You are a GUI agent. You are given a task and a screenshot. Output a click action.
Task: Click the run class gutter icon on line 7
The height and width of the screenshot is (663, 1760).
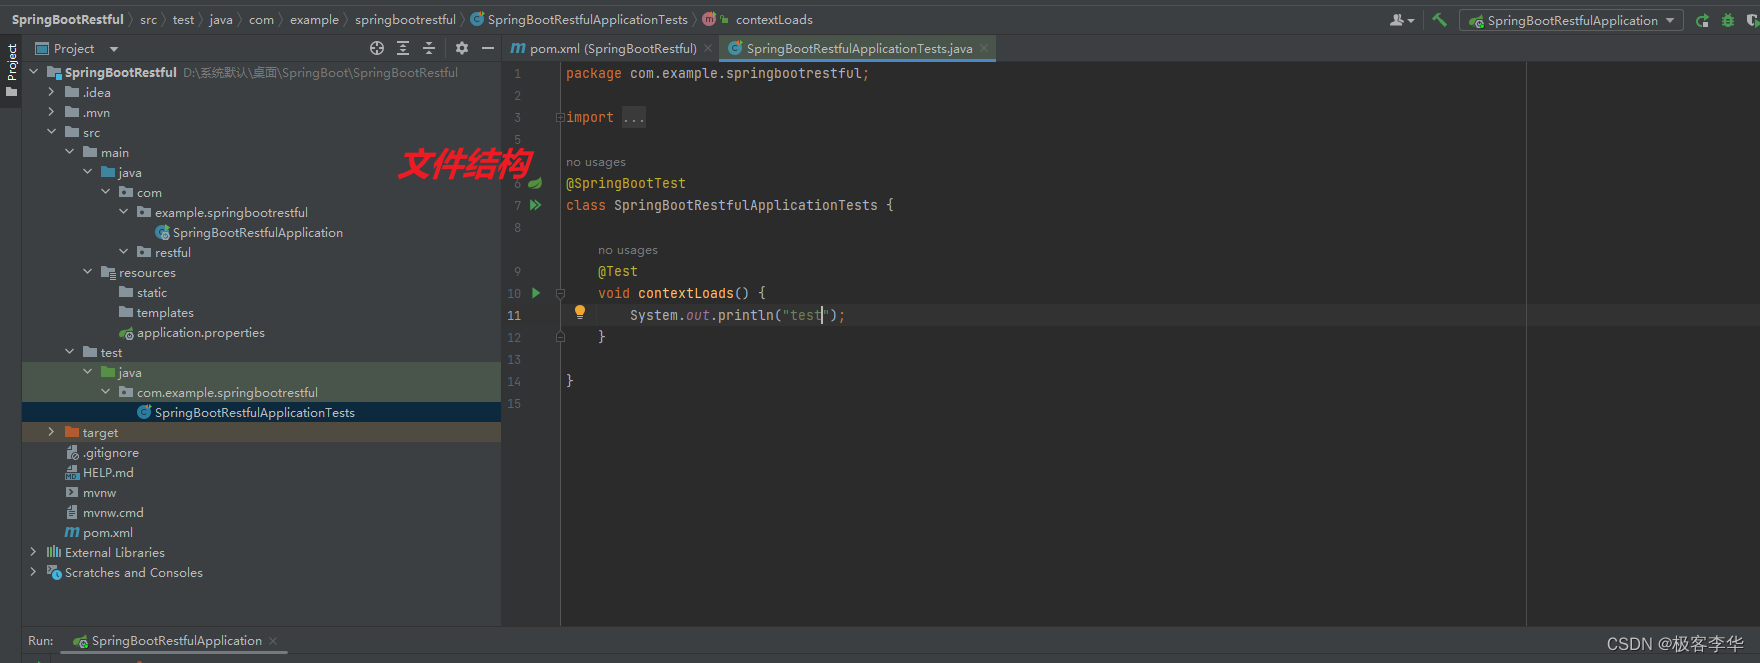click(535, 205)
